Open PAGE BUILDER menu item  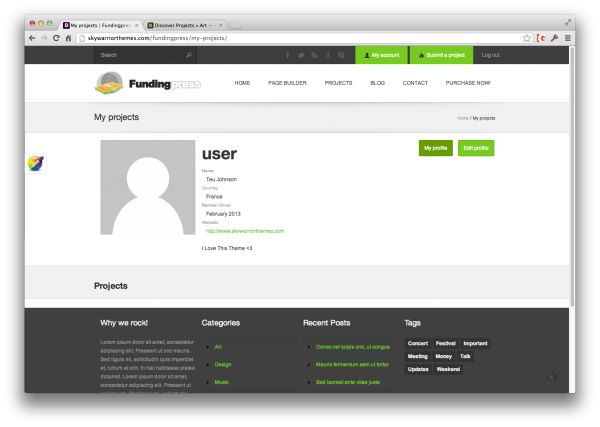tap(287, 83)
